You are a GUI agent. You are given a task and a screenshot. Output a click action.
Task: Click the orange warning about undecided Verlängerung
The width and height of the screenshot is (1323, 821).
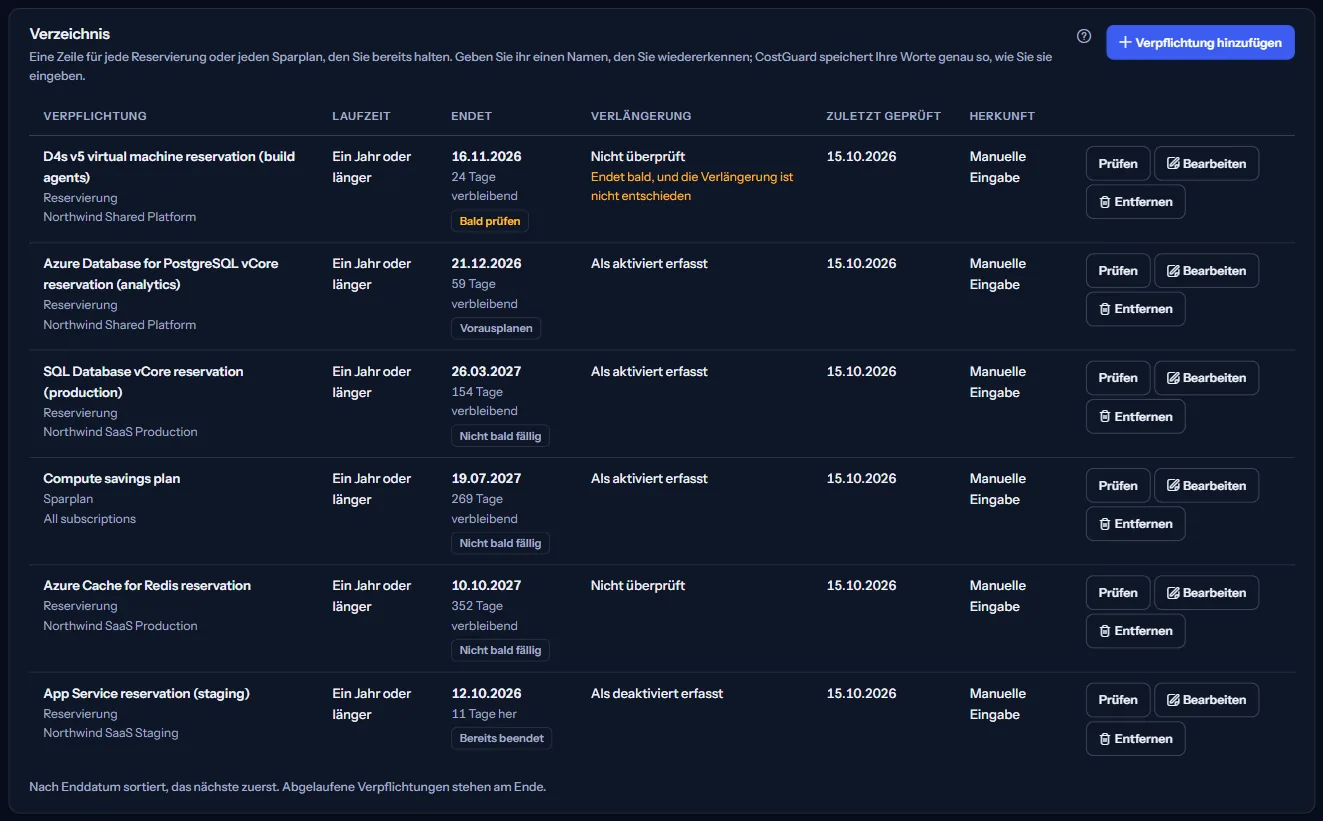click(692, 186)
